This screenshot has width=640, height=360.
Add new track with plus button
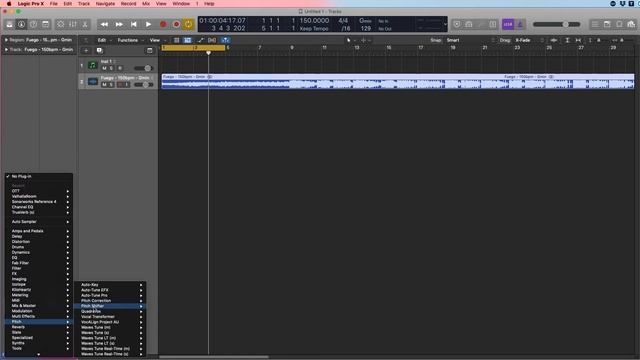86,51
